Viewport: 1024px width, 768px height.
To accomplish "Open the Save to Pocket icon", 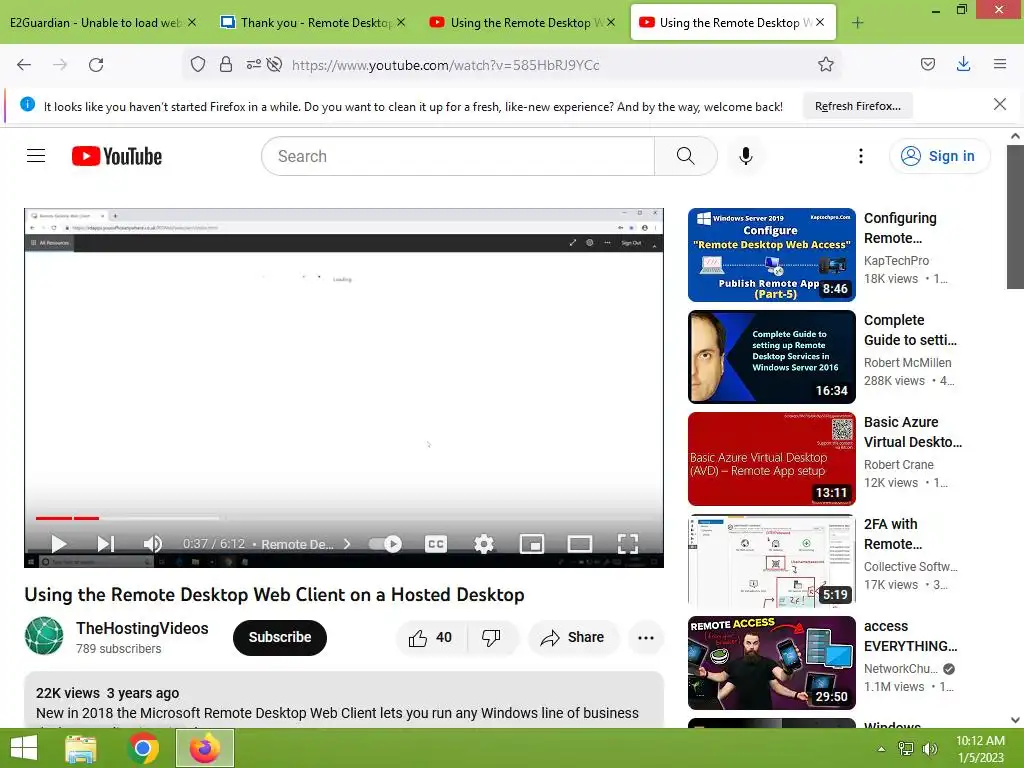I will [x=928, y=64].
